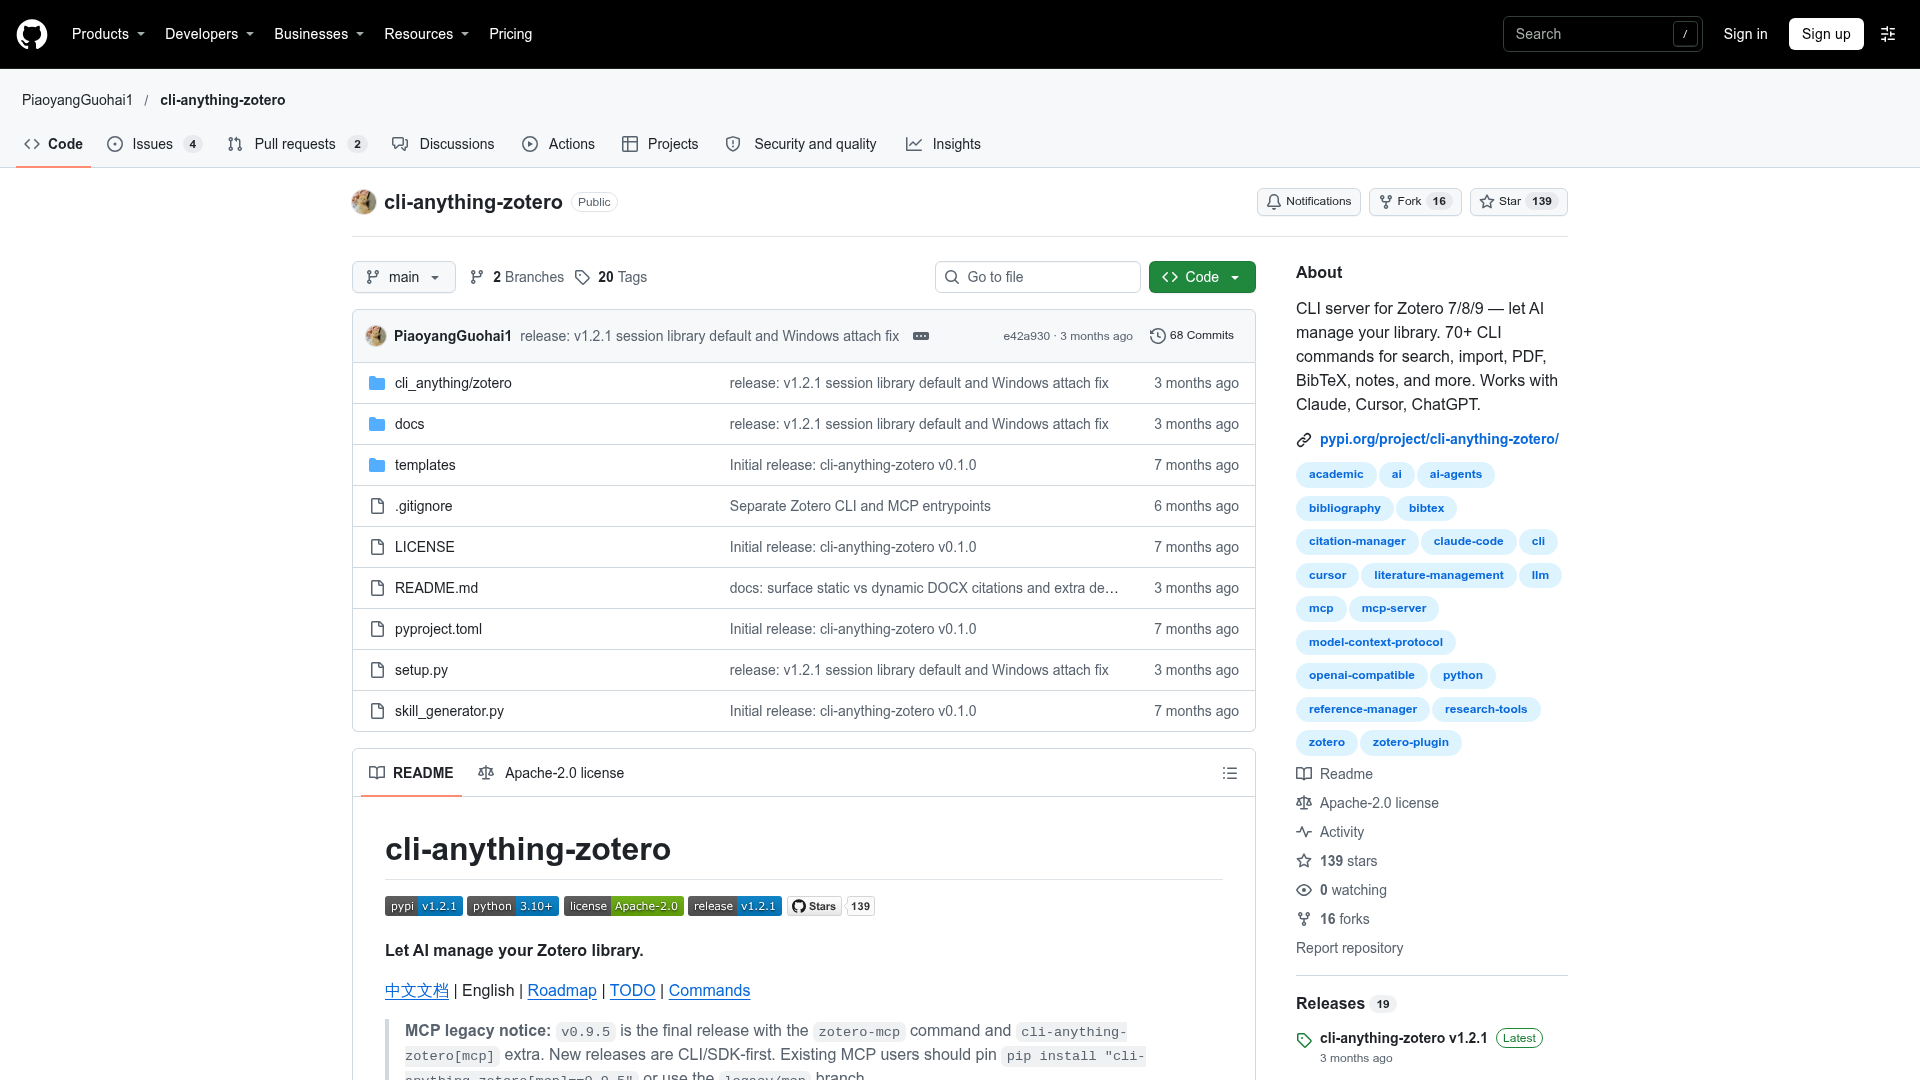Image resolution: width=1920 pixels, height=1080 pixels.
Task: Click the GitHub logo icon
Action: tap(32, 34)
